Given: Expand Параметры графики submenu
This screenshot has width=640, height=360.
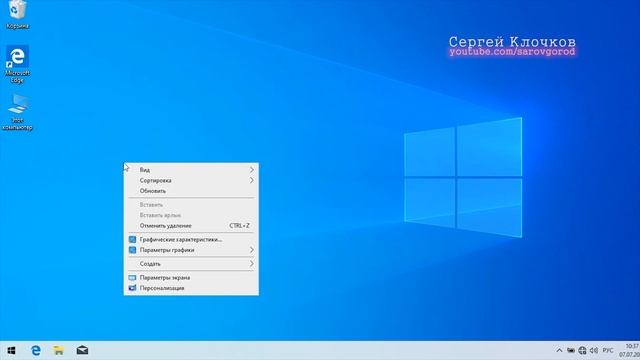Looking at the screenshot, I should (191, 250).
